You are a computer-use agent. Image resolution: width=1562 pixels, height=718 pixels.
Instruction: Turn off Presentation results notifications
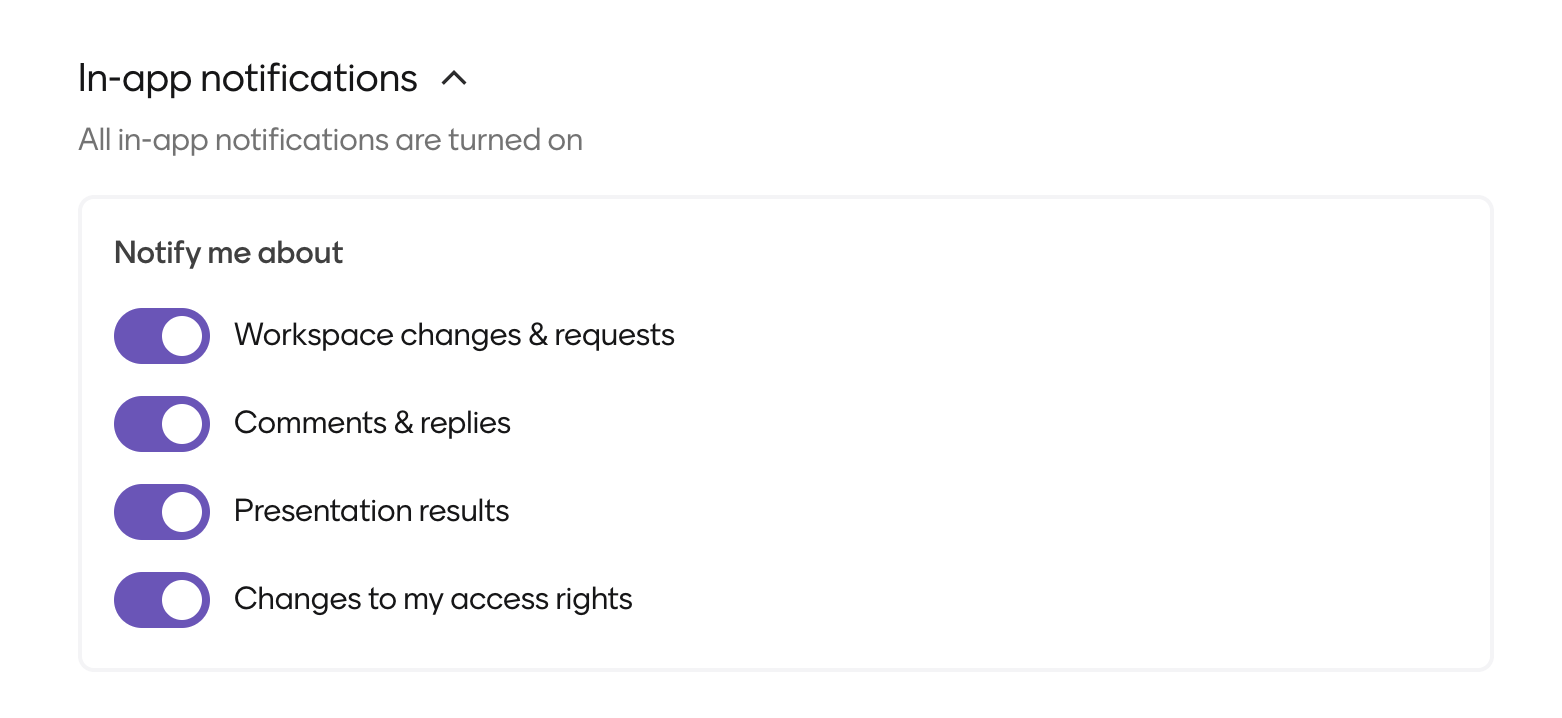[x=161, y=511]
